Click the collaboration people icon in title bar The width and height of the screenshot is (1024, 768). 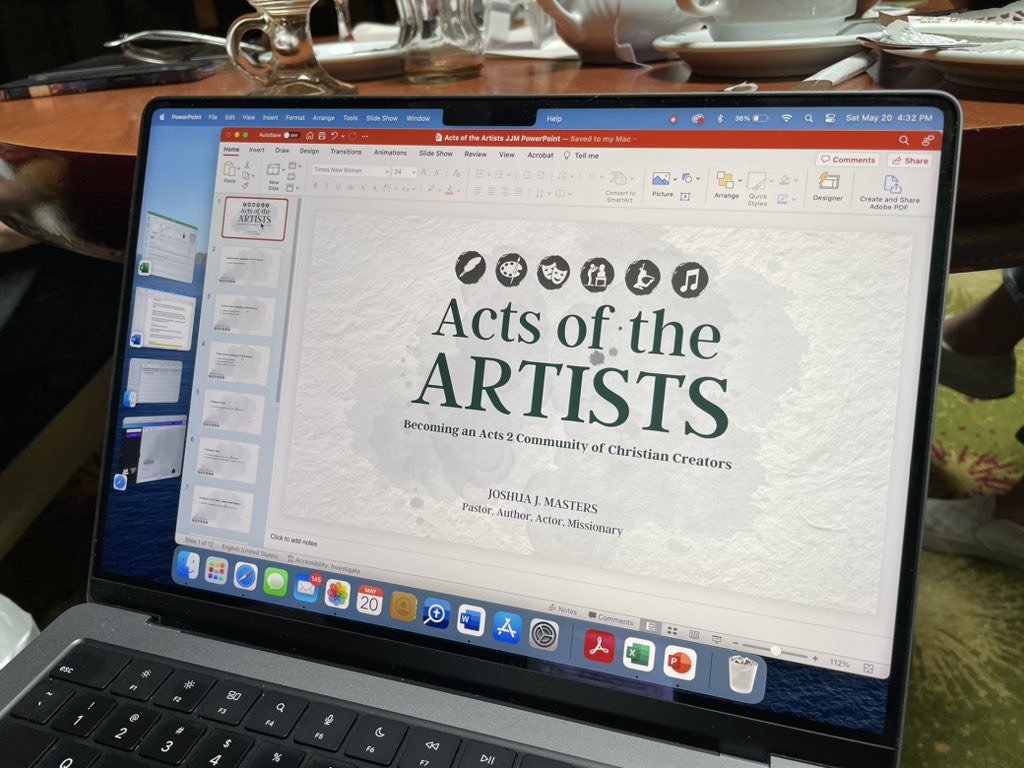927,140
